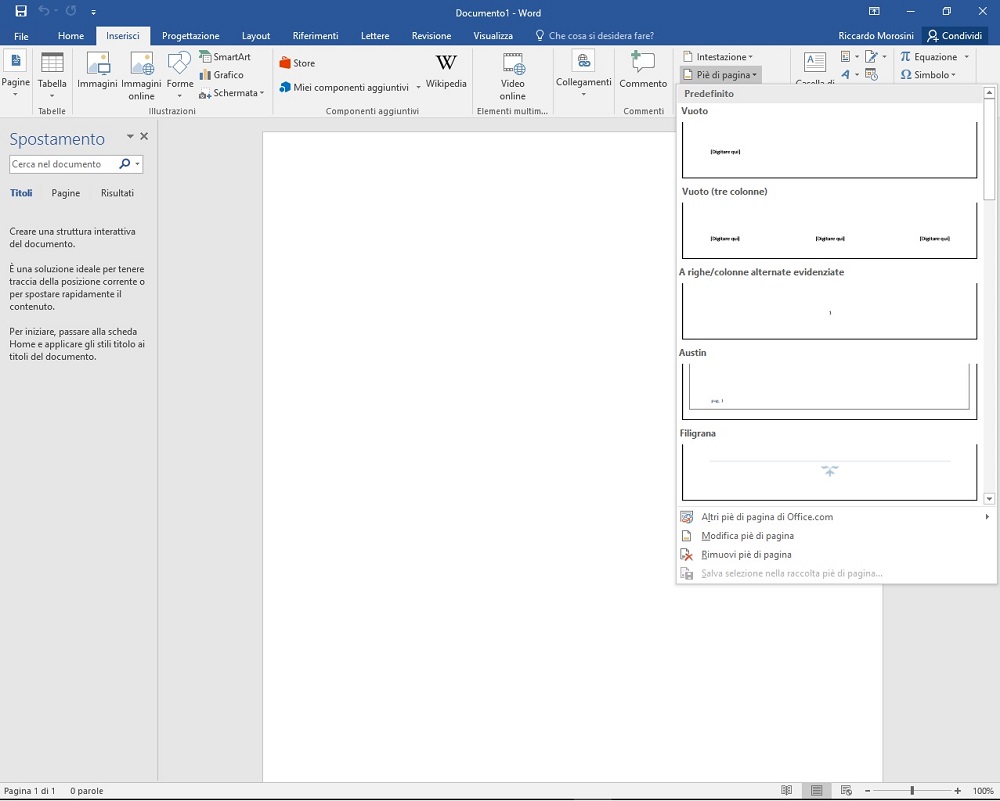Open 'Altri piè di pagina di Office.com' submenu
This screenshot has width=1000, height=801.
click(x=836, y=517)
